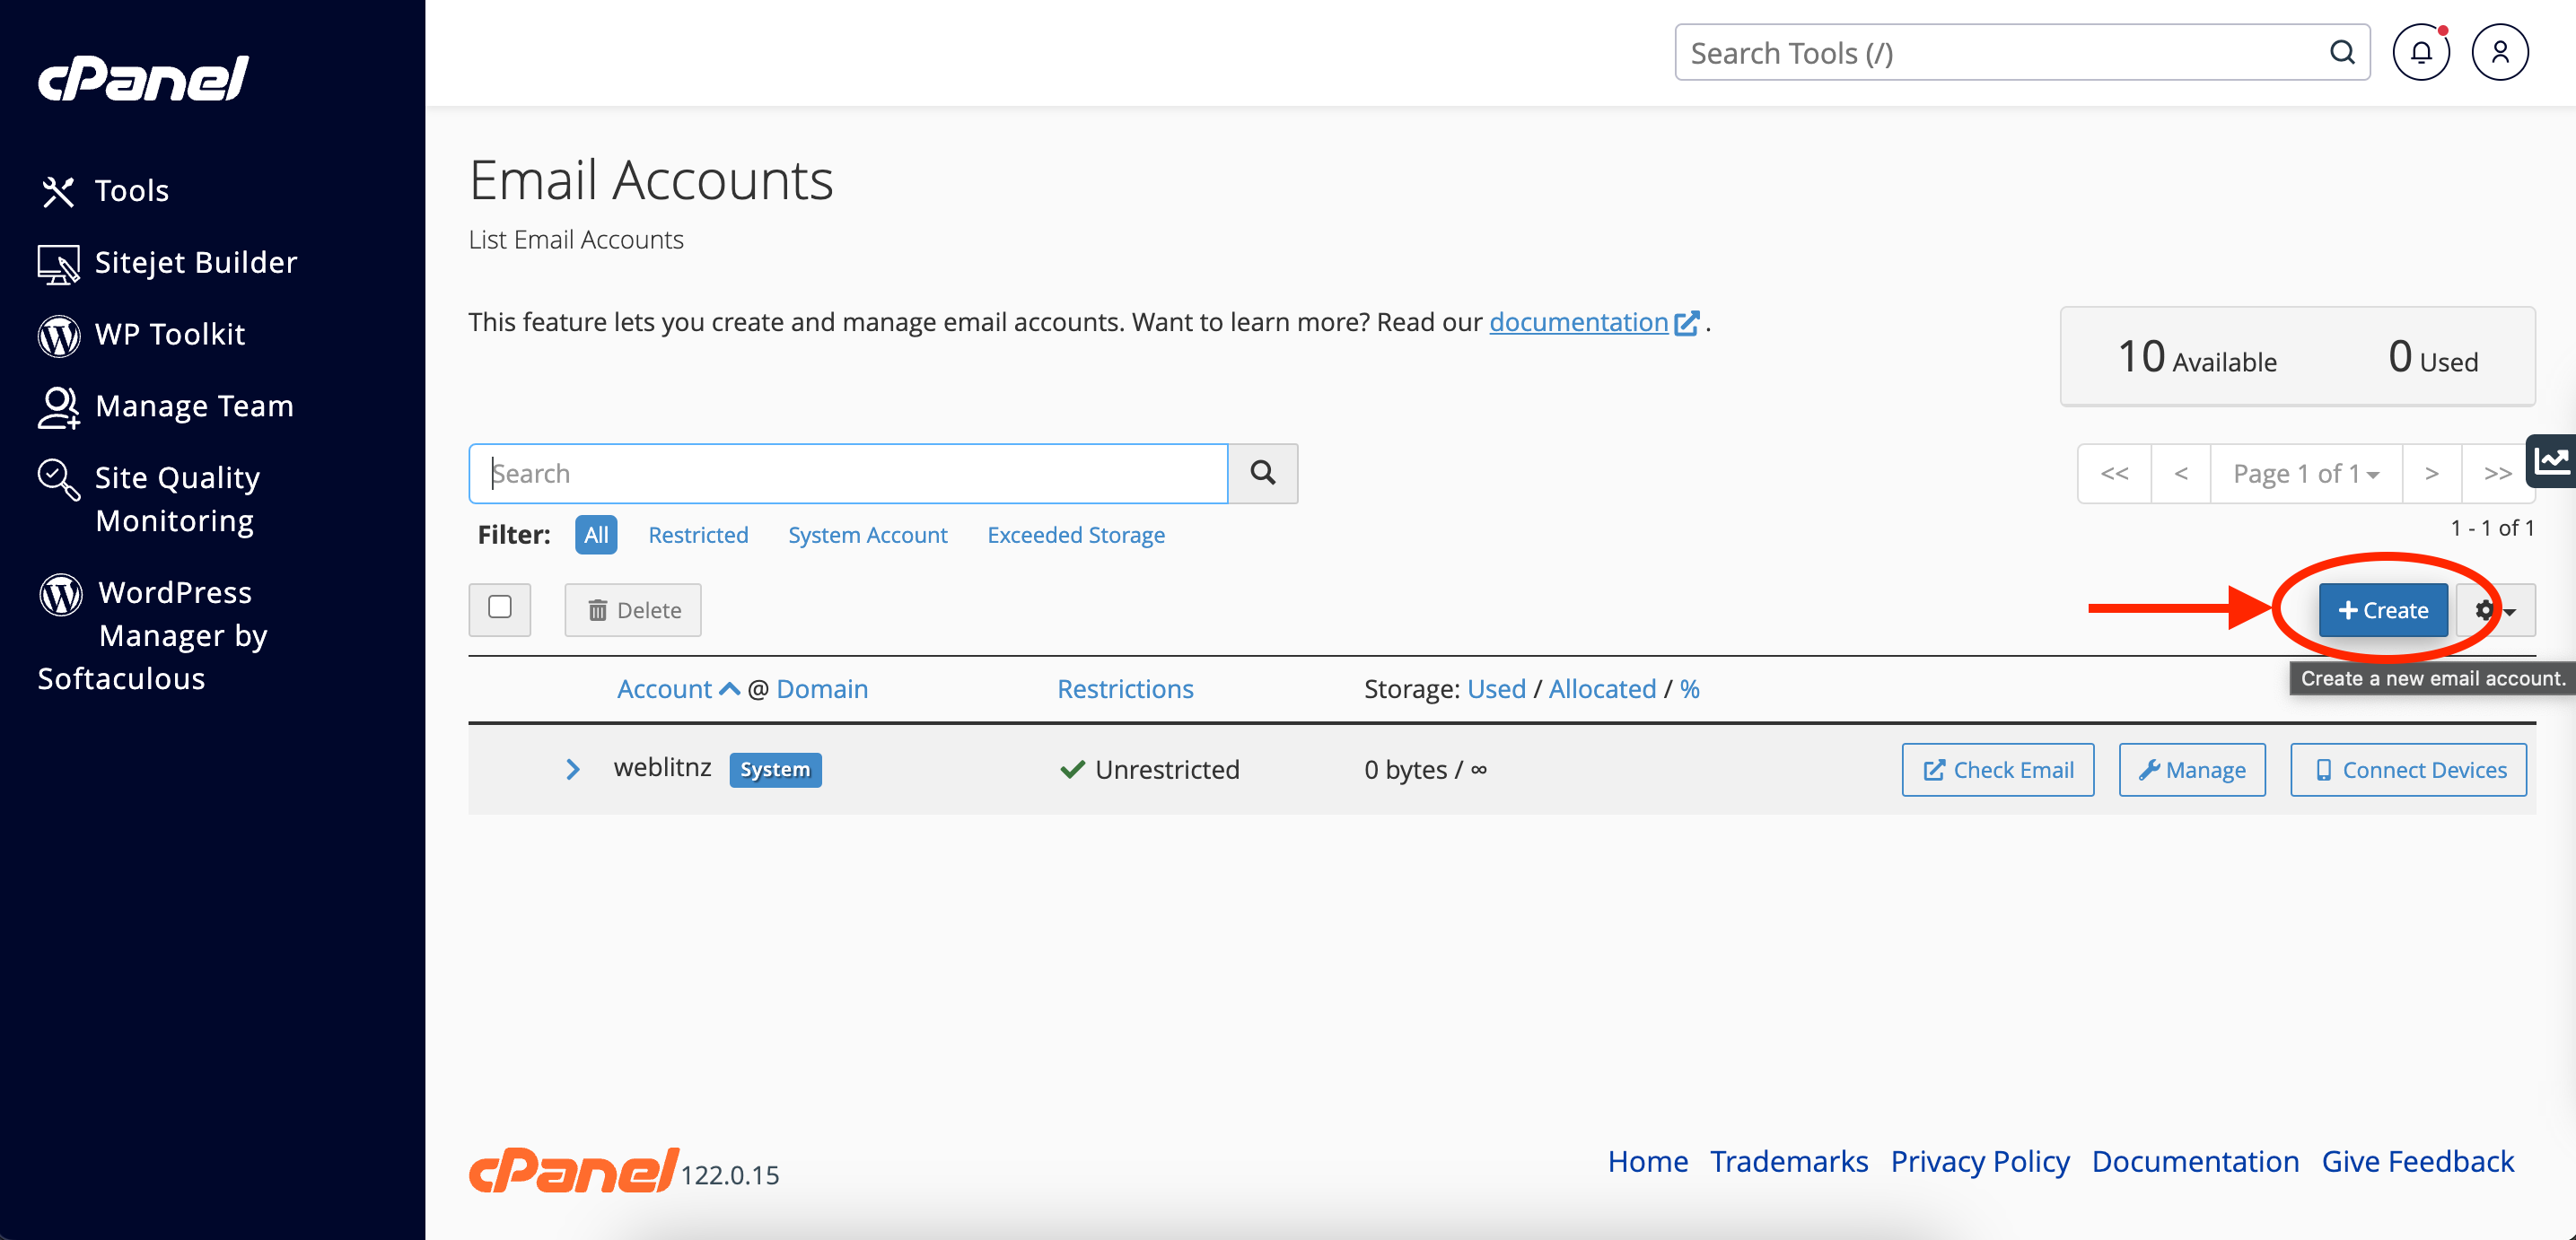This screenshot has width=2576, height=1240.
Task: Click the Unrestricted status text
Action: [x=1166, y=769]
